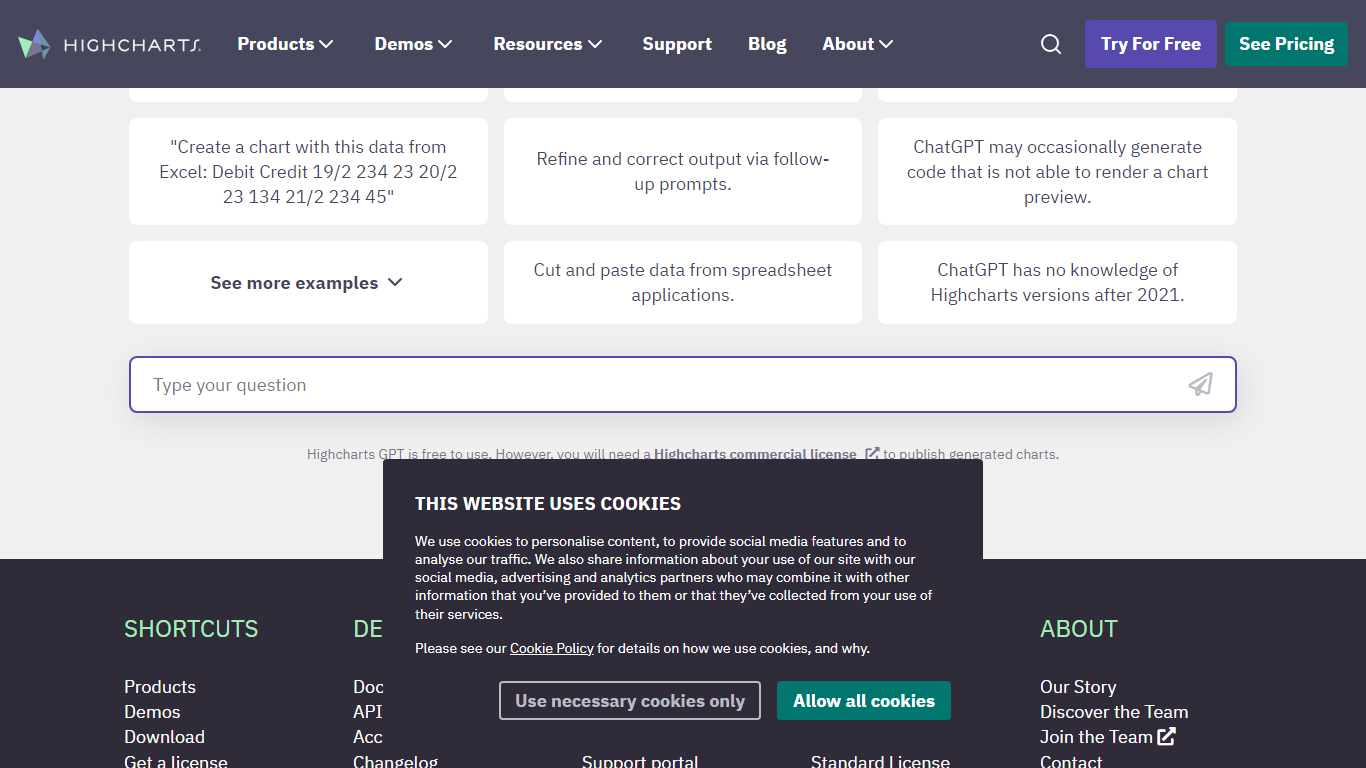Image resolution: width=1366 pixels, height=768 pixels.
Task: Open the search magnifier icon
Action: 1051,44
